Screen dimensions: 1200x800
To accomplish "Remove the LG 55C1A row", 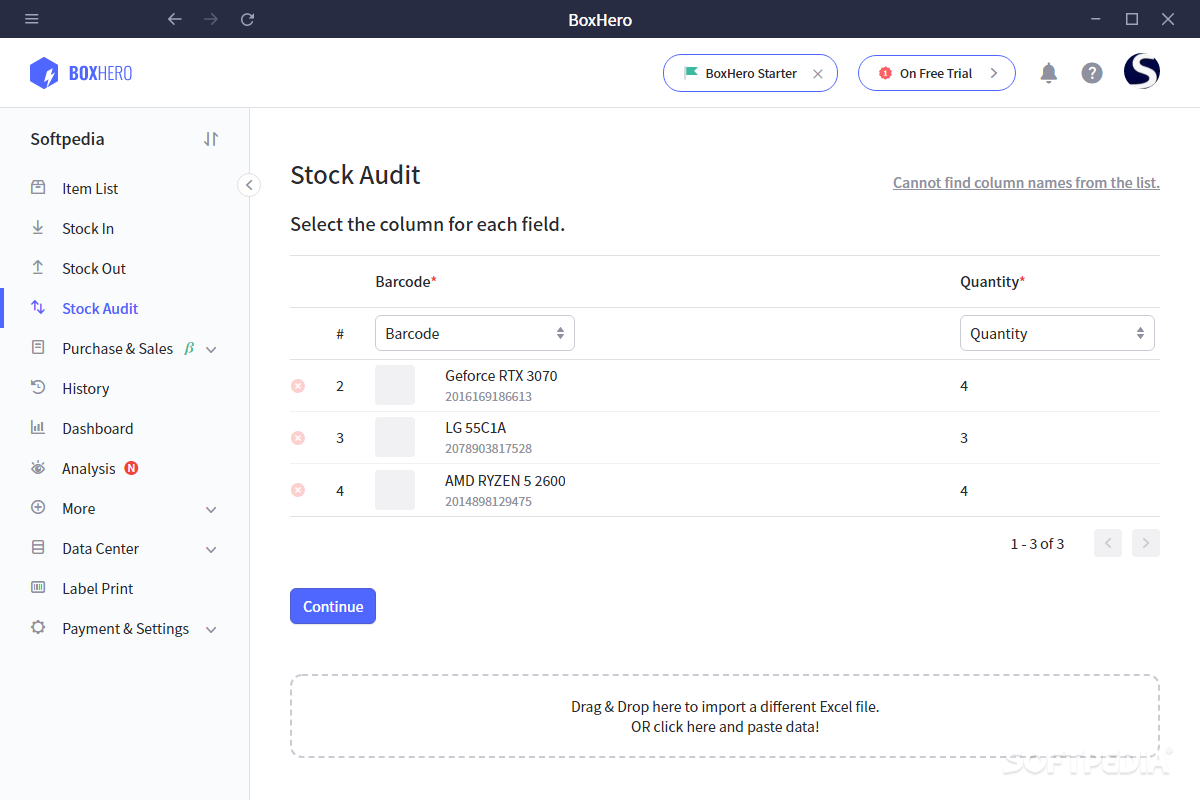I will coord(298,438).
